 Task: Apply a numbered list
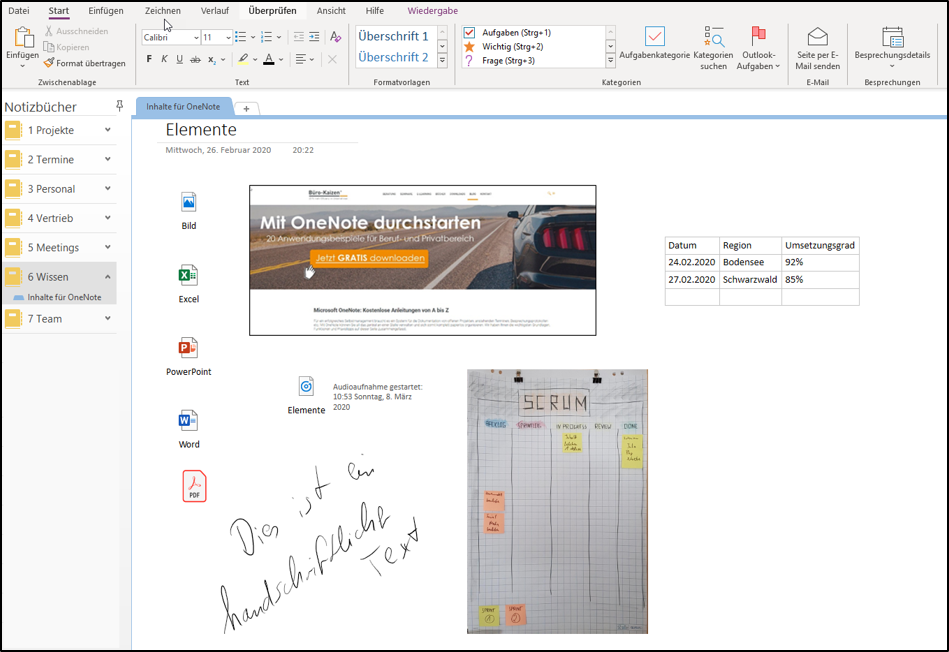(266, 38)
